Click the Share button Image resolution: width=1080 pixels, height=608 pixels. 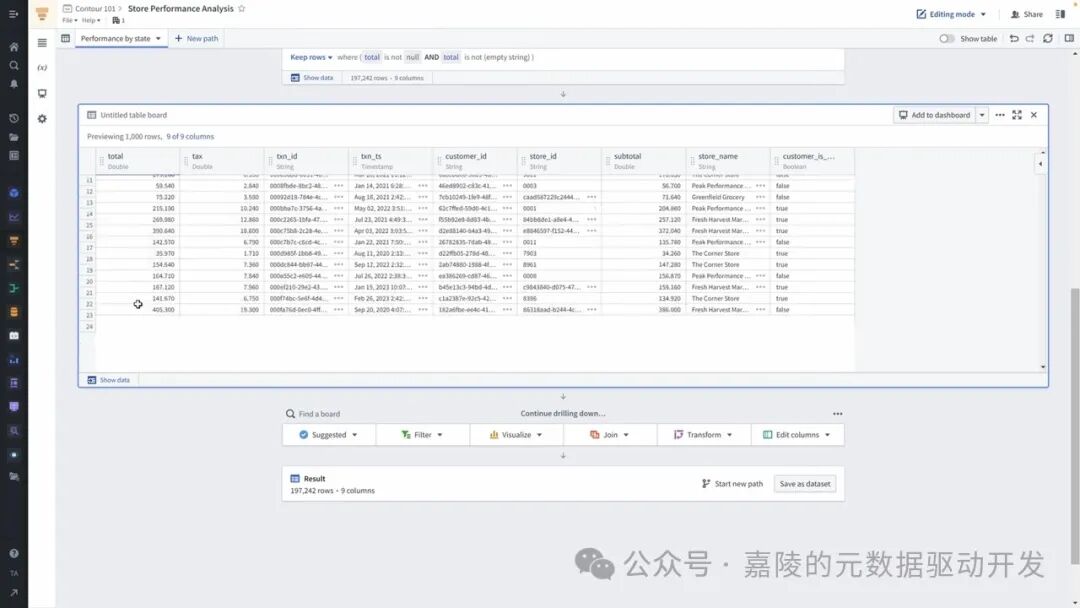coord(1026,14)
